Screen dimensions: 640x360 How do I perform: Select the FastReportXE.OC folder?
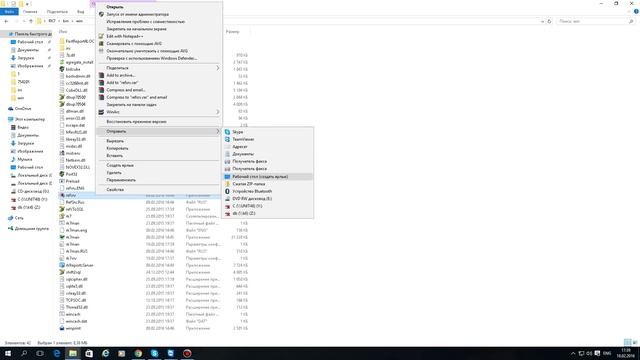pyautogui.click(x=79, y=41)
